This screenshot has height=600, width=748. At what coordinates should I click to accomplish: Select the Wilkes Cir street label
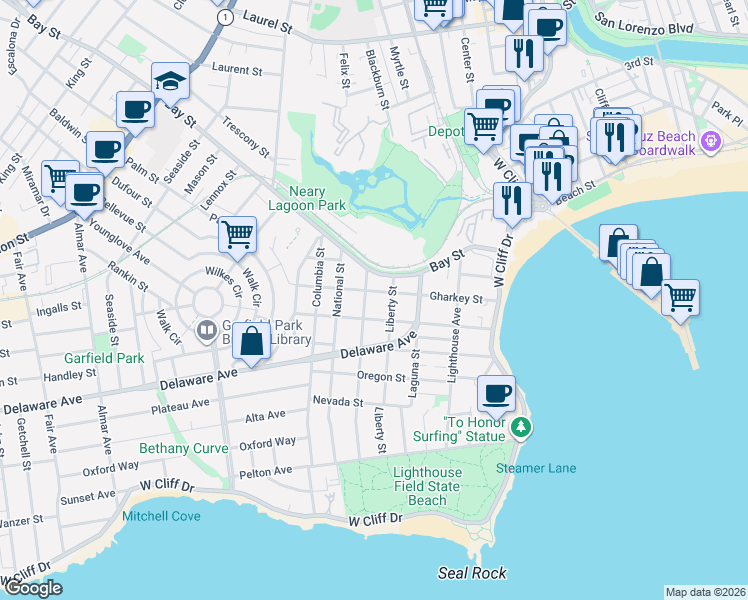[x=224, y=282]
